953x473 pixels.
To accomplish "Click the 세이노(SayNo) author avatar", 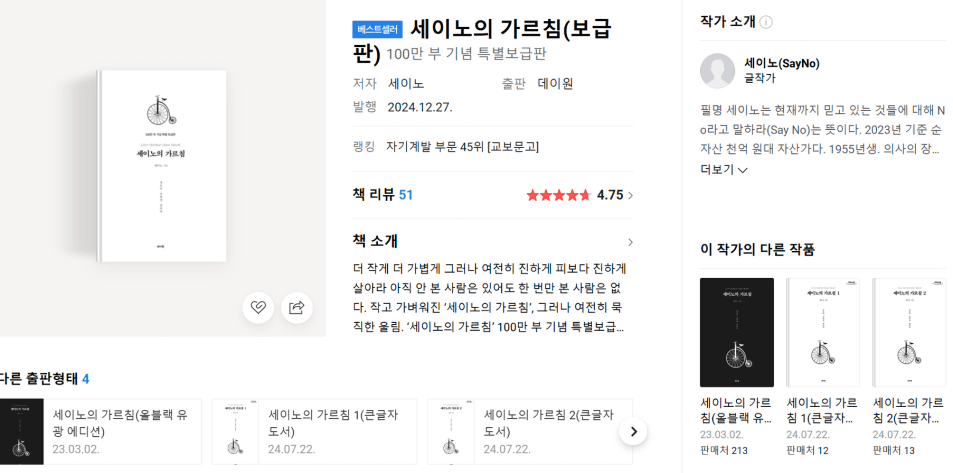I will pos(718,71).
